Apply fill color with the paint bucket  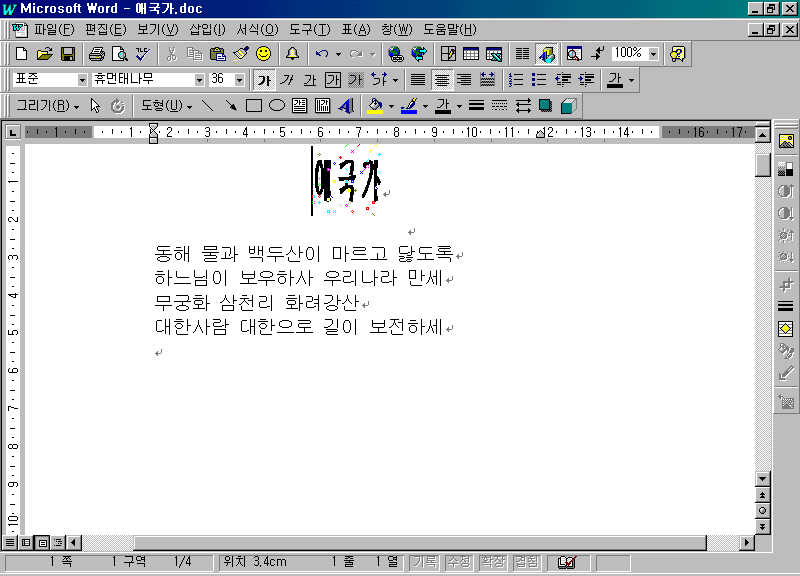pos(376,106)
